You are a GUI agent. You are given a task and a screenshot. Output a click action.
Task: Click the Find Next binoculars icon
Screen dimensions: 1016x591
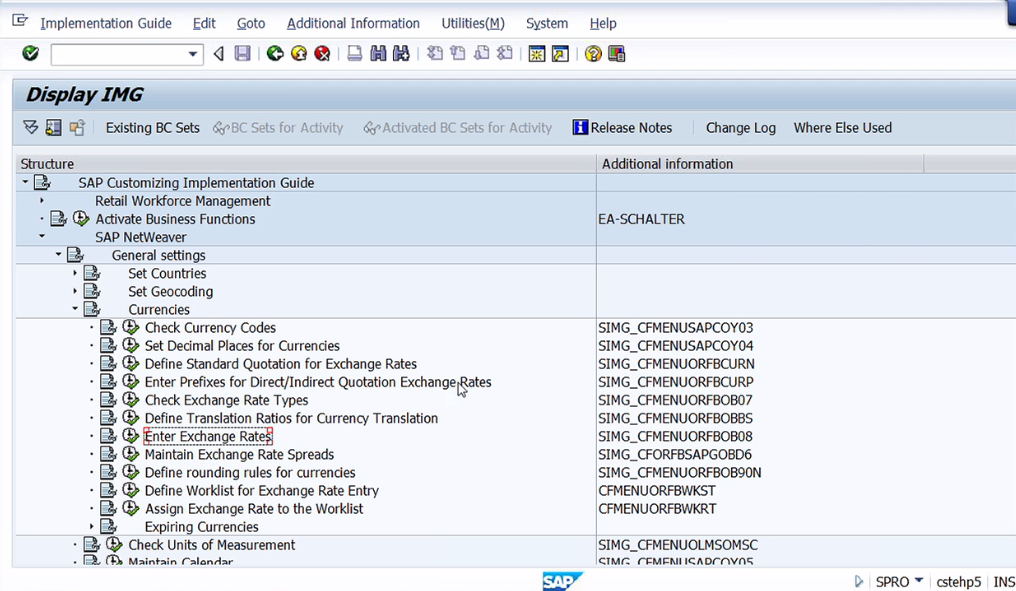pos(401,53)
